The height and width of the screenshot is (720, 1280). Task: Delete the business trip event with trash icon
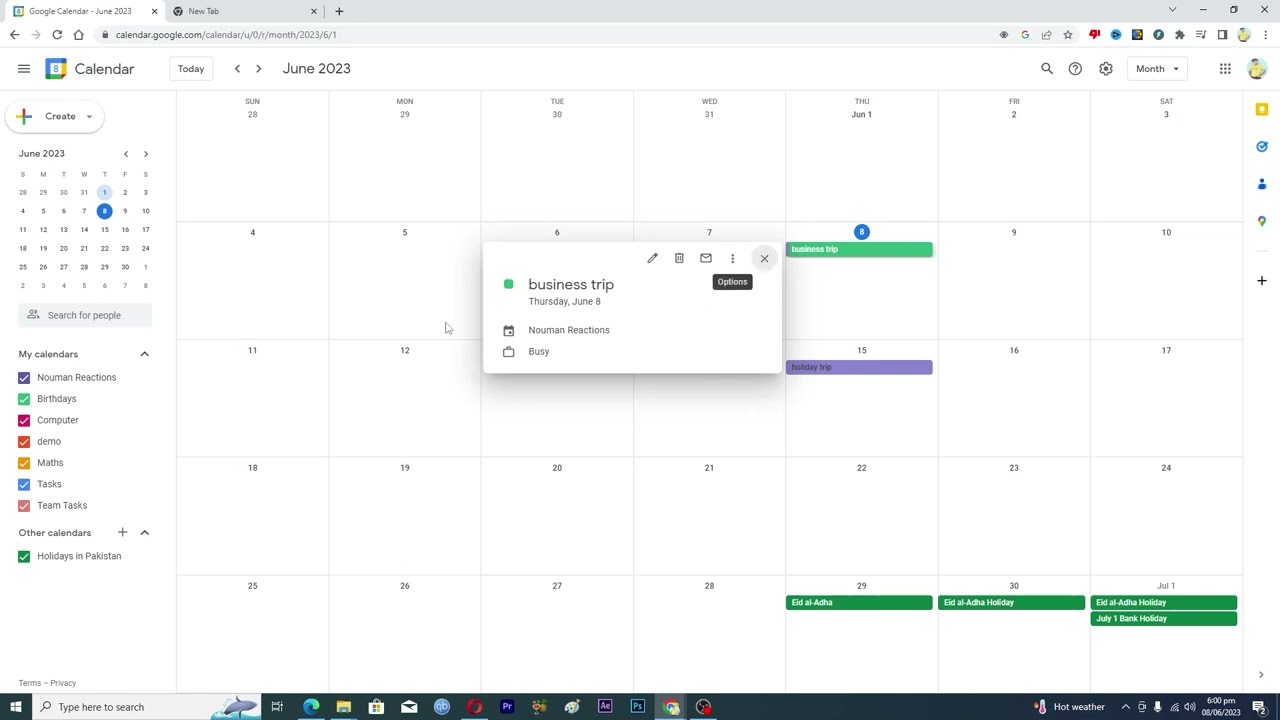coord(679,258)
